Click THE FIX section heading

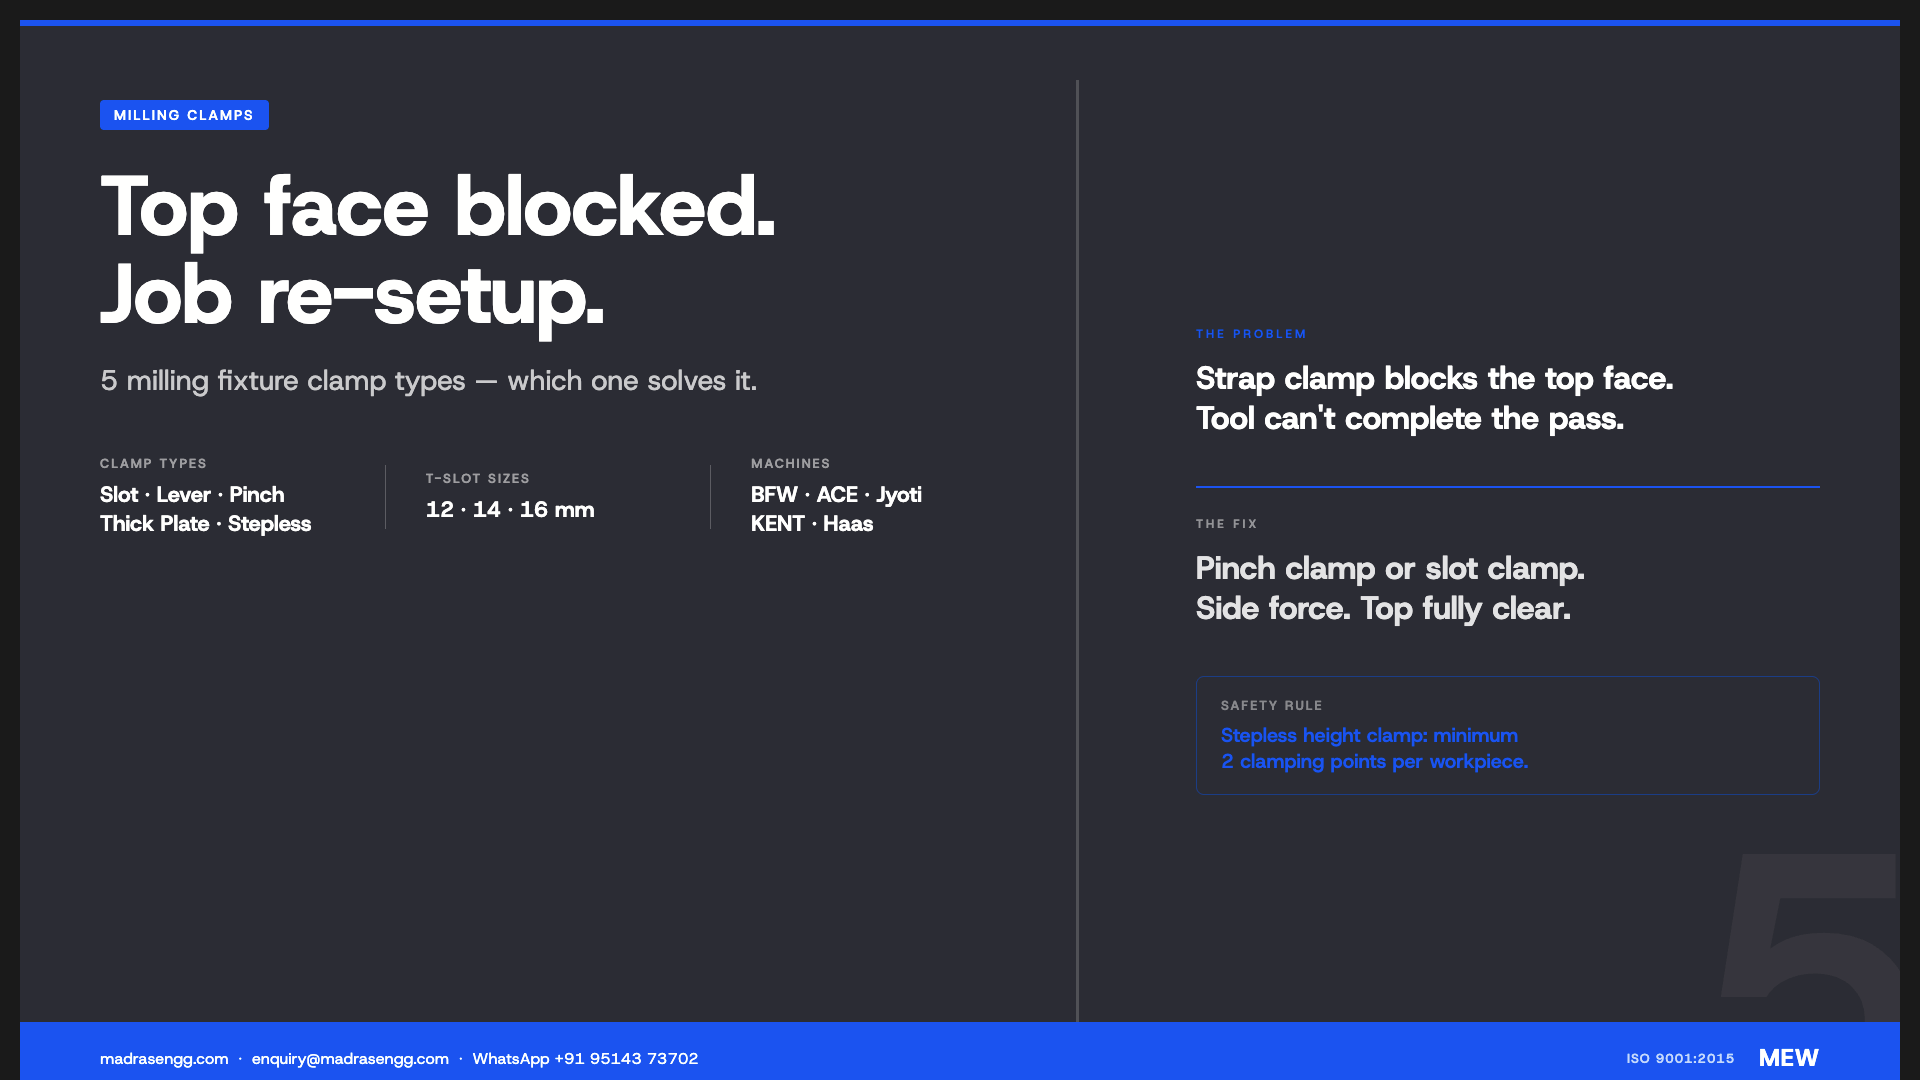click(x=1226, y=524)
